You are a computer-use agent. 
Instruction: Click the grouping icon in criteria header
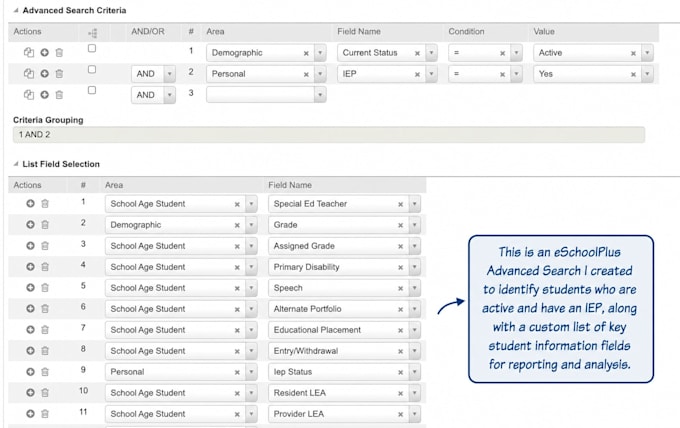[x=92, y=33]
